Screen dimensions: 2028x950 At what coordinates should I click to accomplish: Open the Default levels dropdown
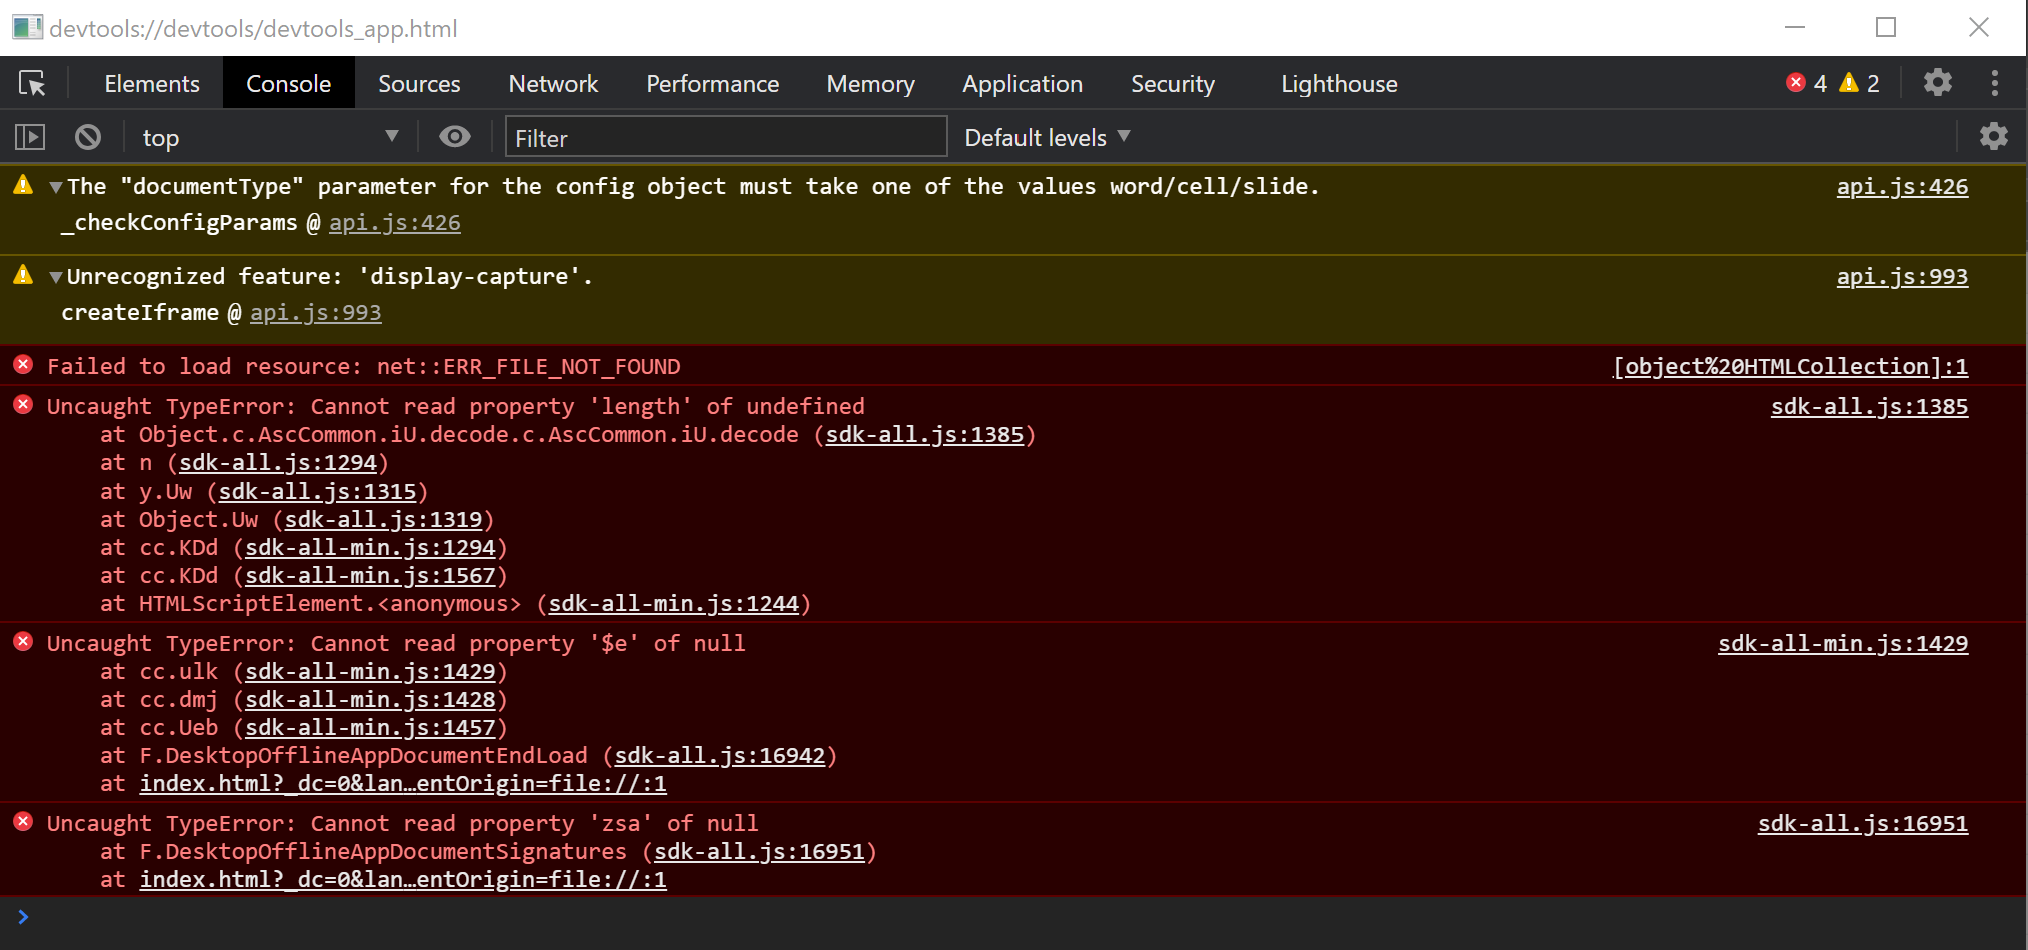click(x=1046, y=137)
